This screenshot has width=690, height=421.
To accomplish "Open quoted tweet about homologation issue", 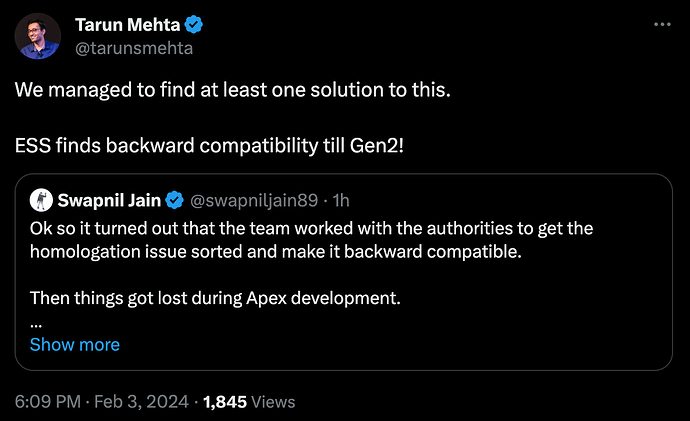I will (x=344, y=272).
